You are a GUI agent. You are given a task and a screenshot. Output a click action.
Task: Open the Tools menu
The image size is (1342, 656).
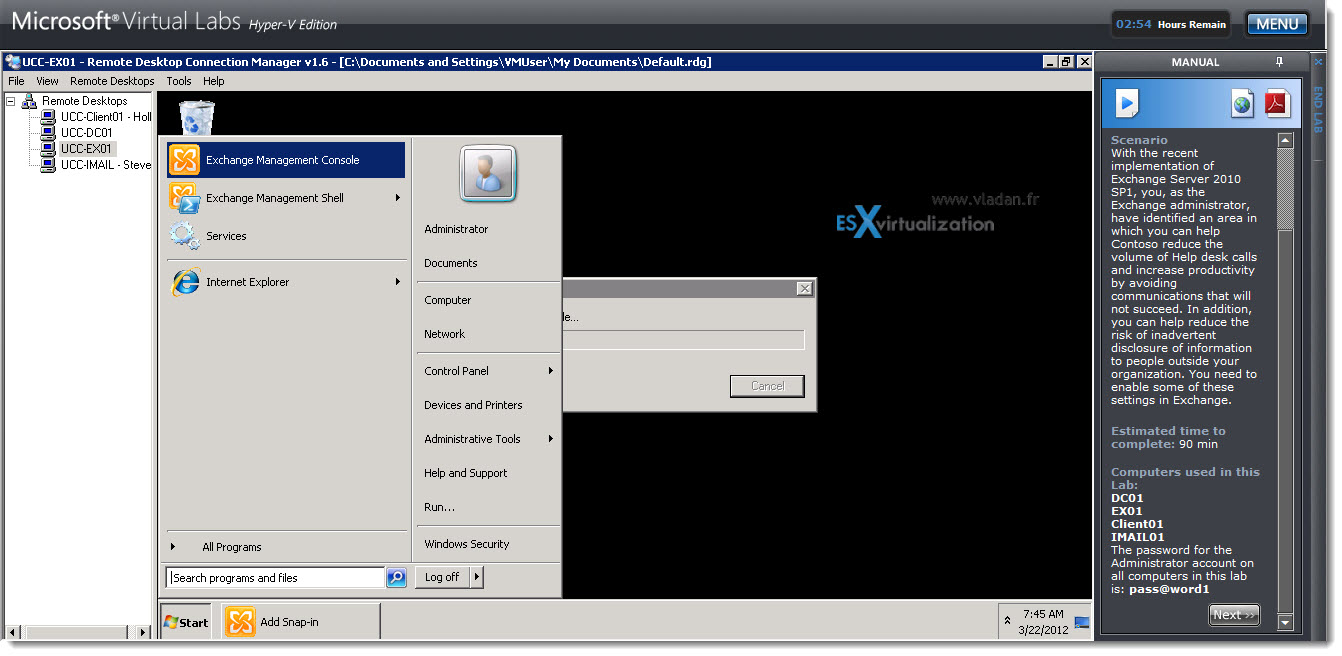point(179,81)
